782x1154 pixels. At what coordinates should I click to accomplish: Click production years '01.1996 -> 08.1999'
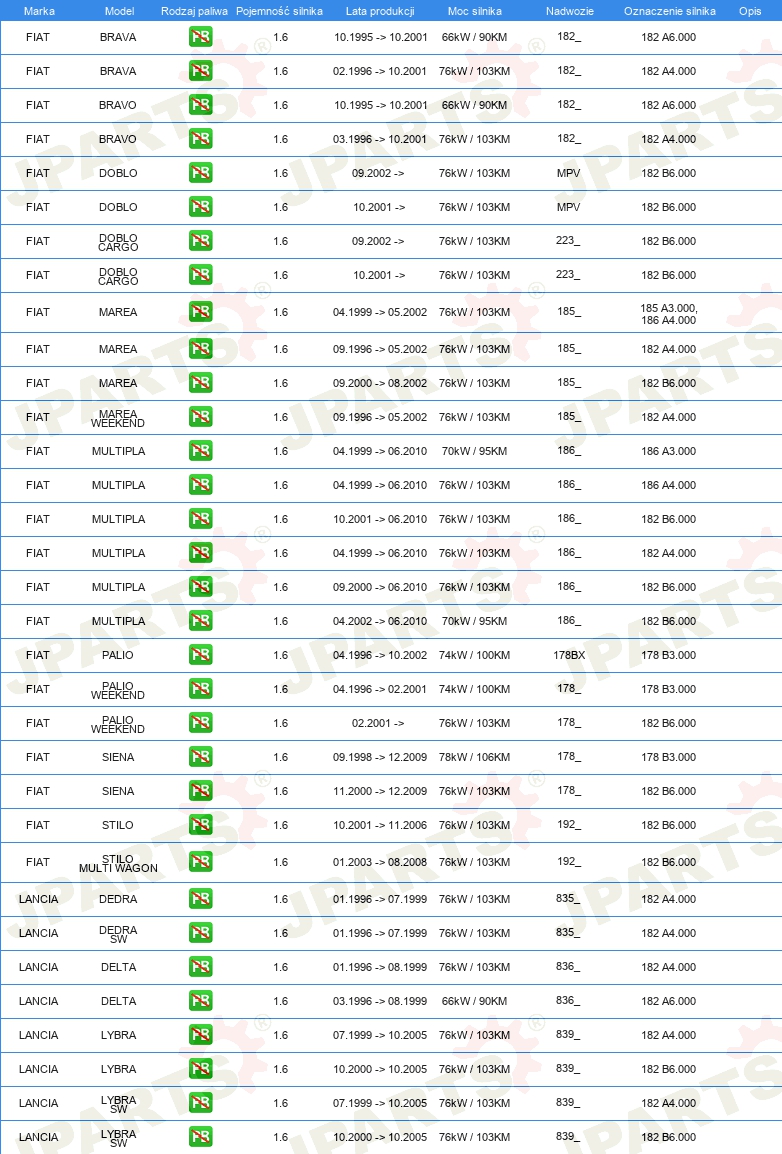click(x=380, y=967)
